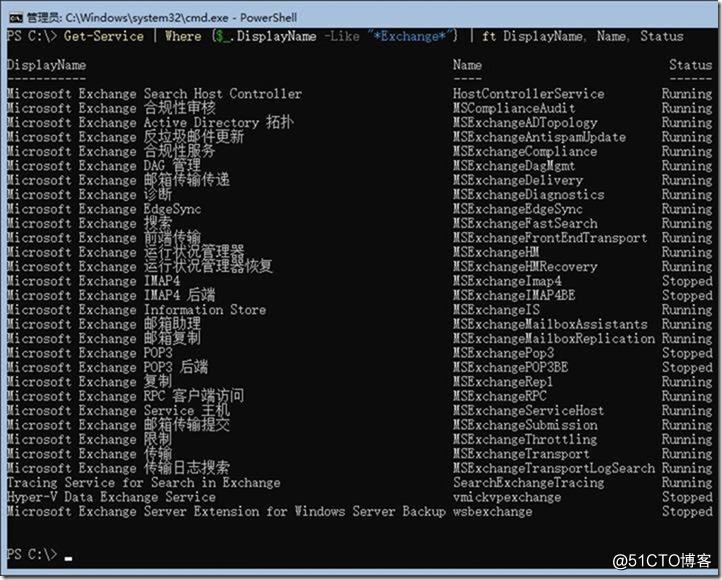Image resolution: width=722 pixels, height=580 pixels.
Task: Click the 'Get-Service' command text
Action: click(x=104, y=36)
